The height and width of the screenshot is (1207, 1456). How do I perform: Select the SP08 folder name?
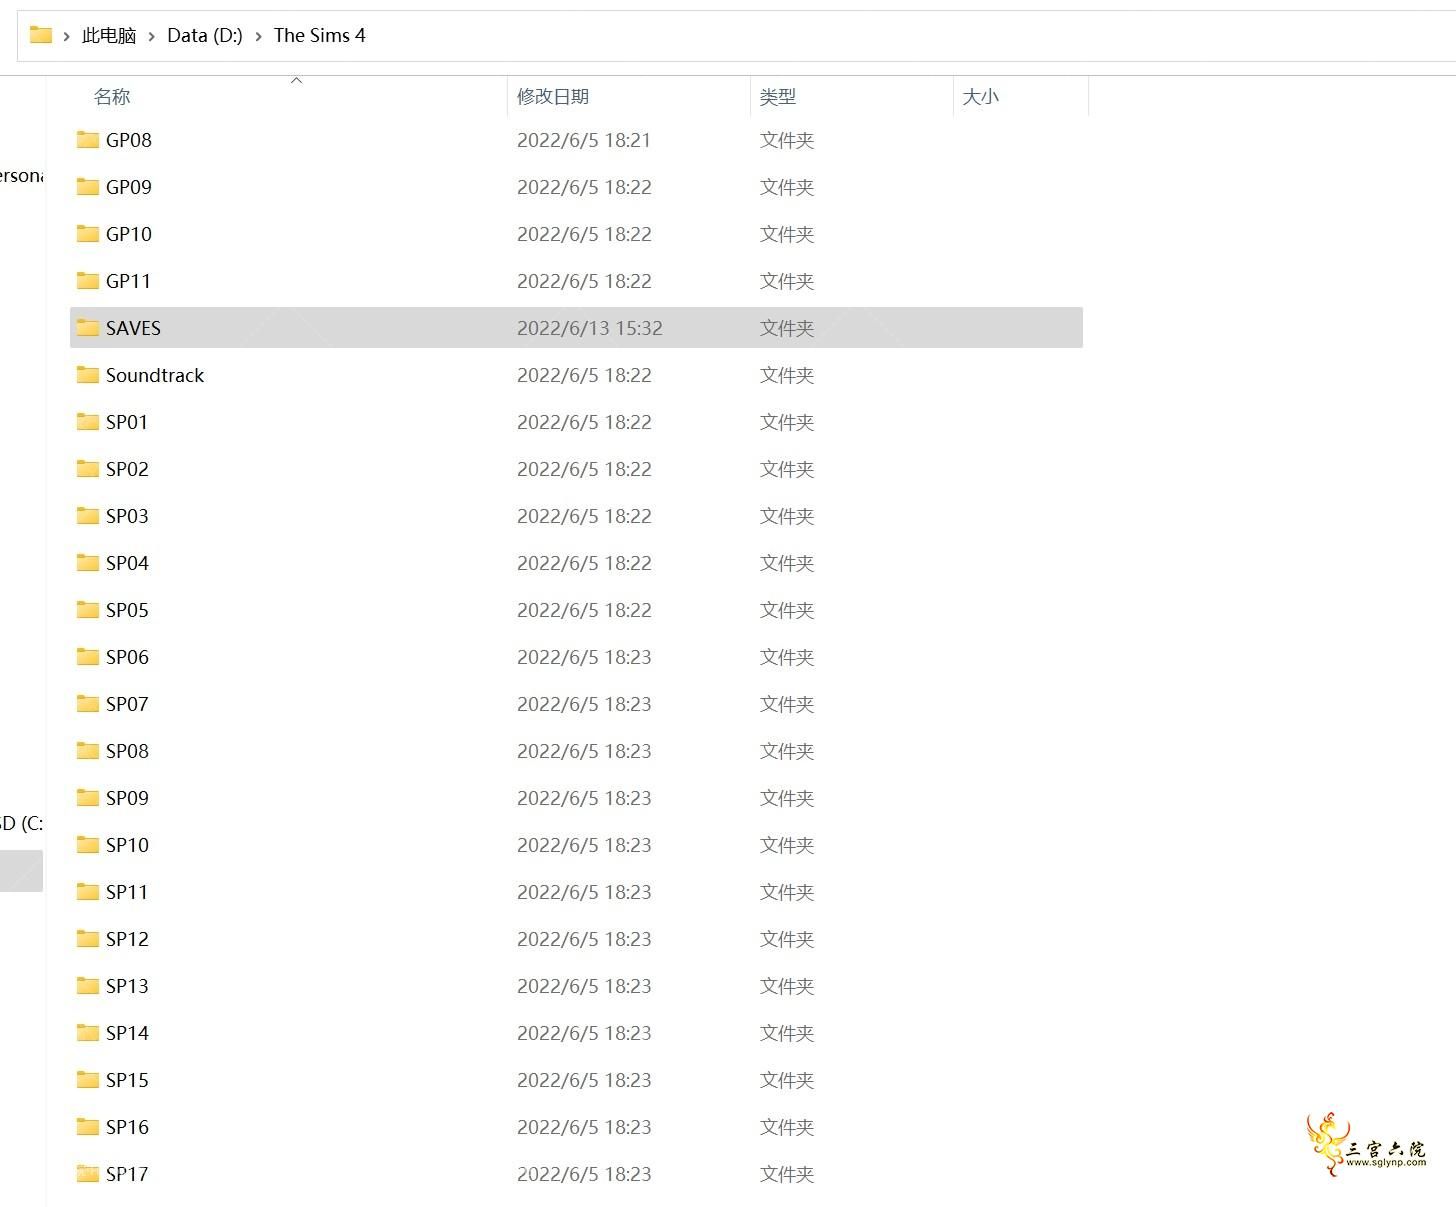click(x=127, y=751)
